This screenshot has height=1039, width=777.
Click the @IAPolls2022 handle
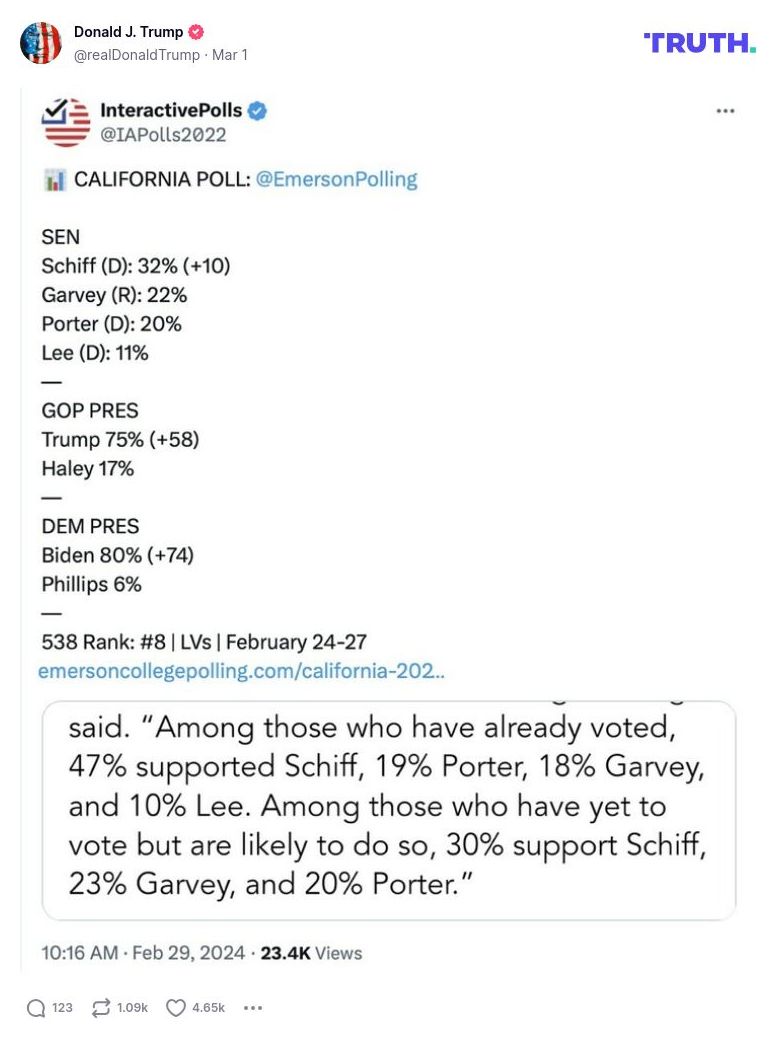coord(163,134)
